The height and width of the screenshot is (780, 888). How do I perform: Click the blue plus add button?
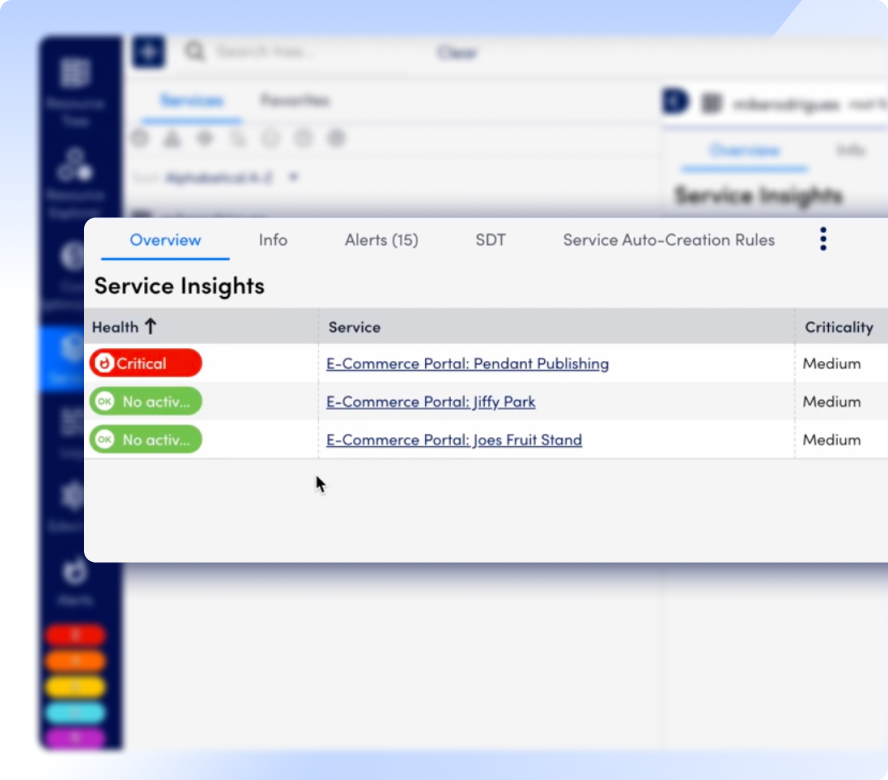tap(148, 52)
